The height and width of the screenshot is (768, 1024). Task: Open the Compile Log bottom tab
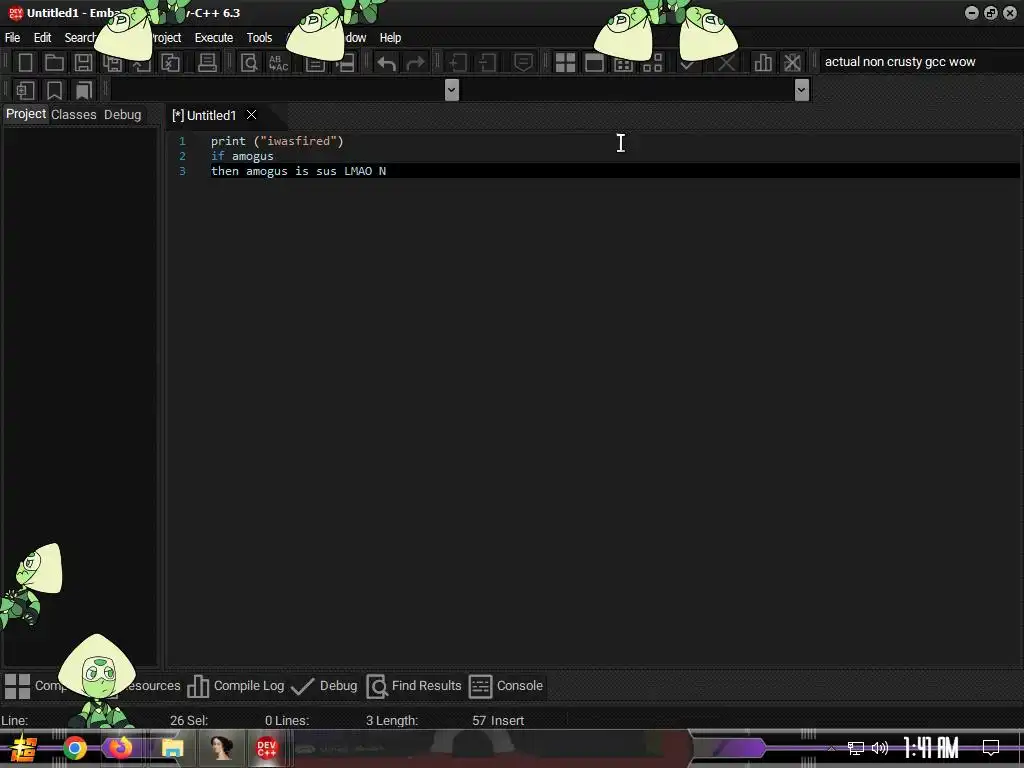[x=236, y=686]
